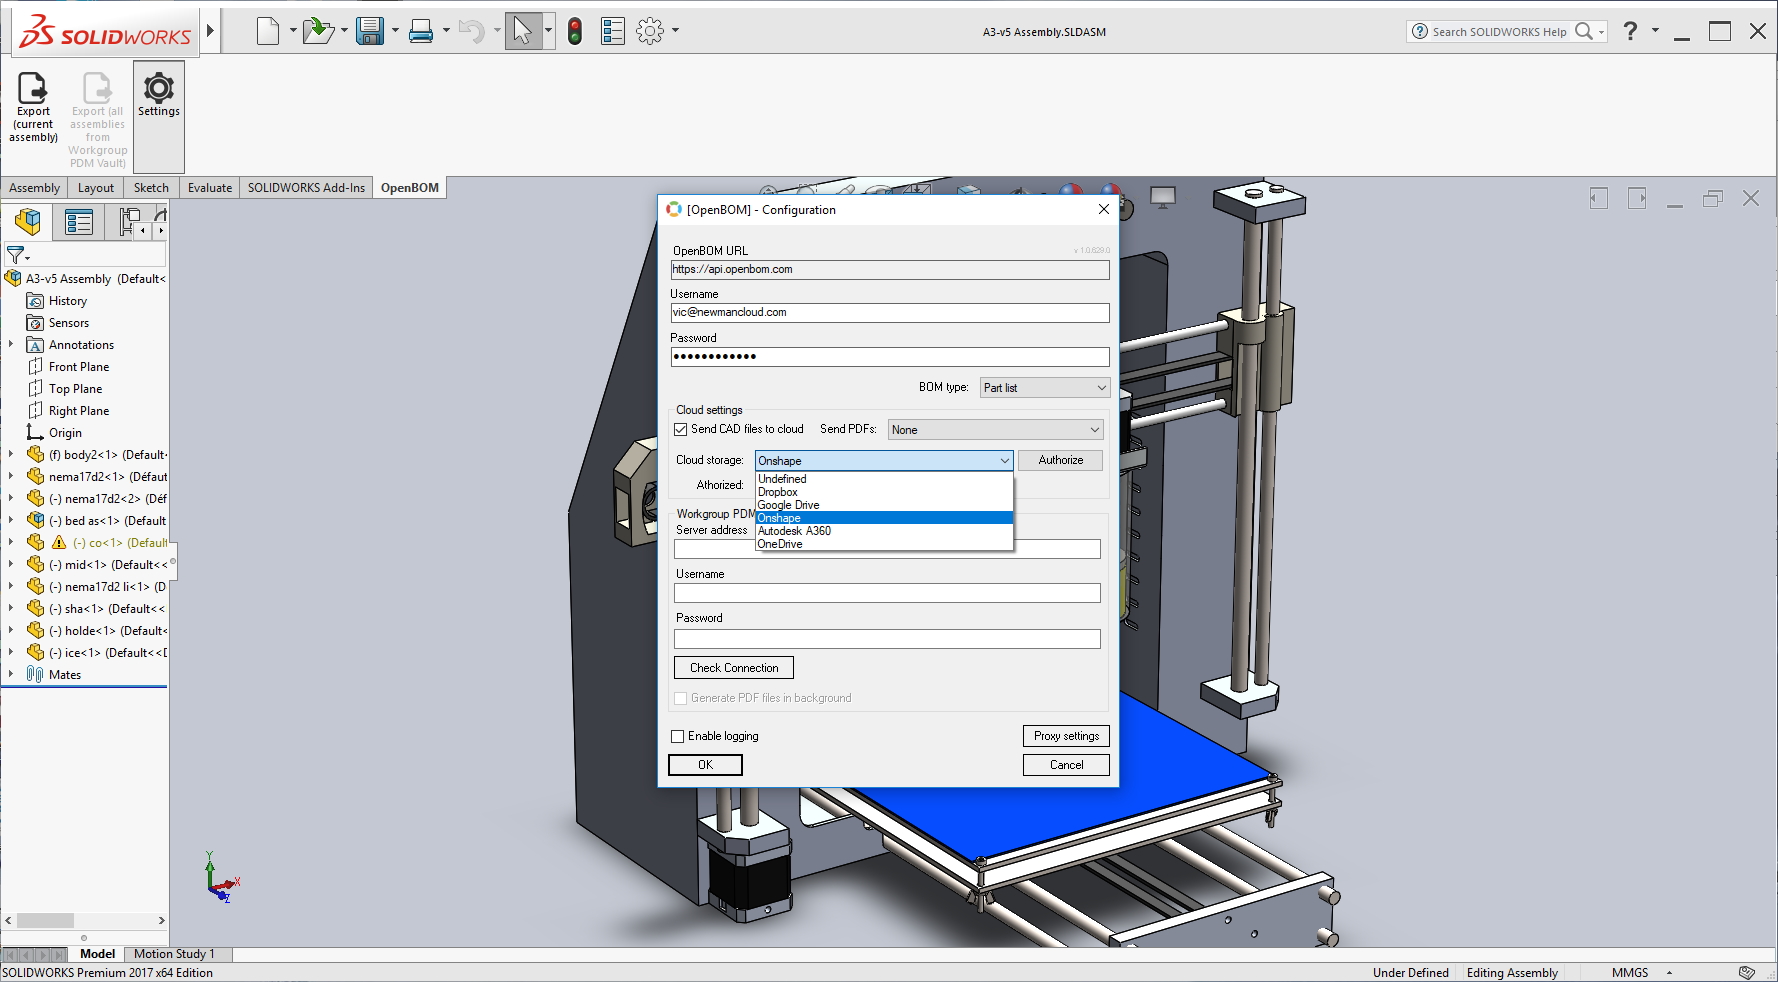
Task: Select Dropbox from the Cloud storage list
Action: pos(778,492)
